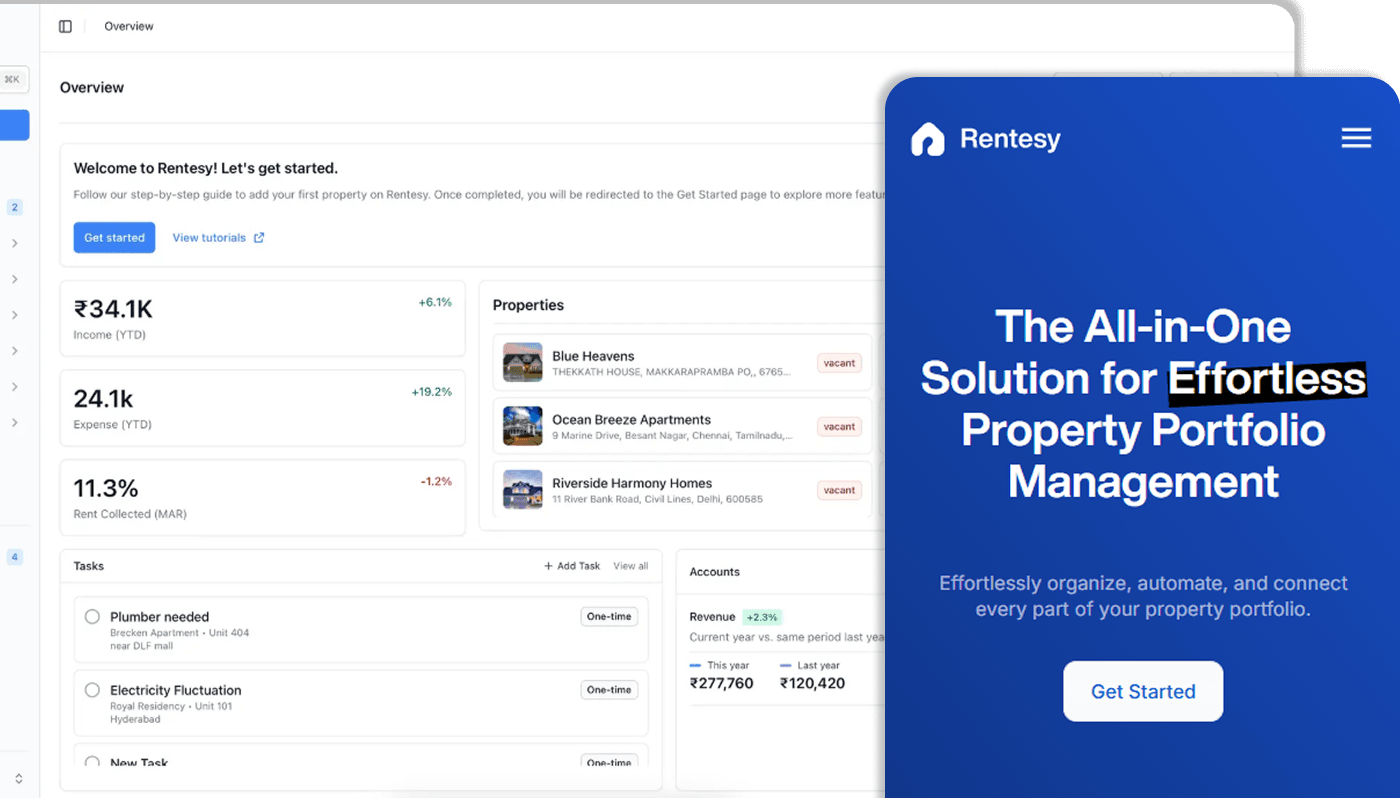Viewport: 1400px width, 798px height.
Task: Click the white Get Started button
Action: pyautogui.click(x=1142, y=691)
